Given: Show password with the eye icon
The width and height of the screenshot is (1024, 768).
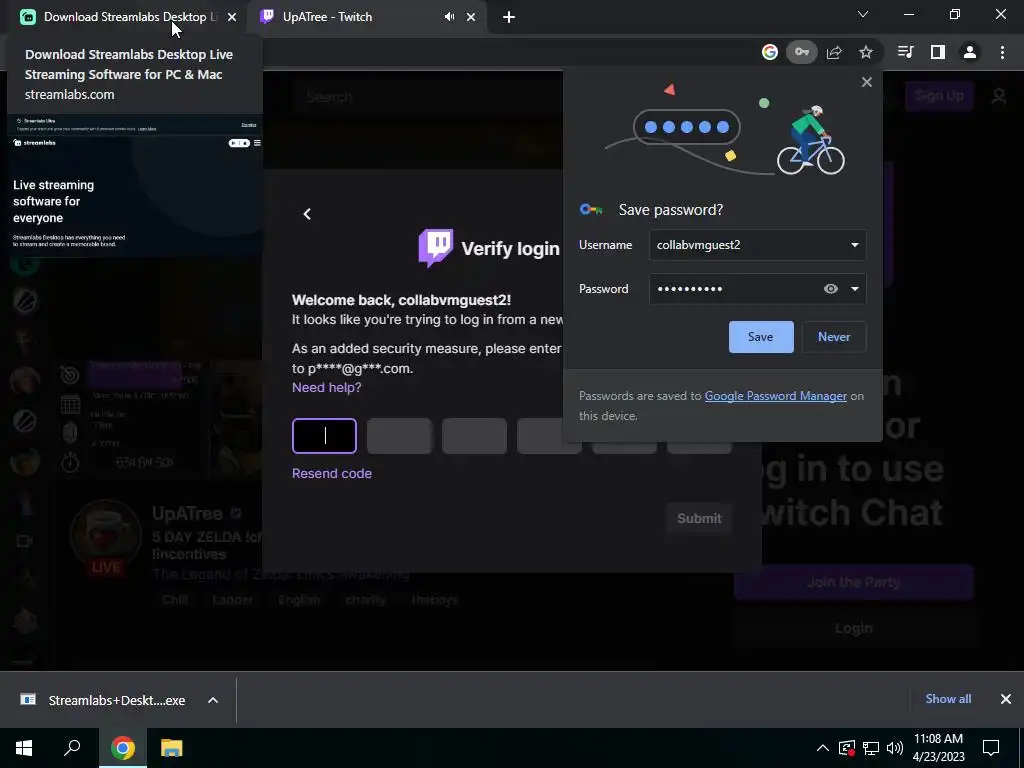Looking at the screenshot, I should [831, 289].
